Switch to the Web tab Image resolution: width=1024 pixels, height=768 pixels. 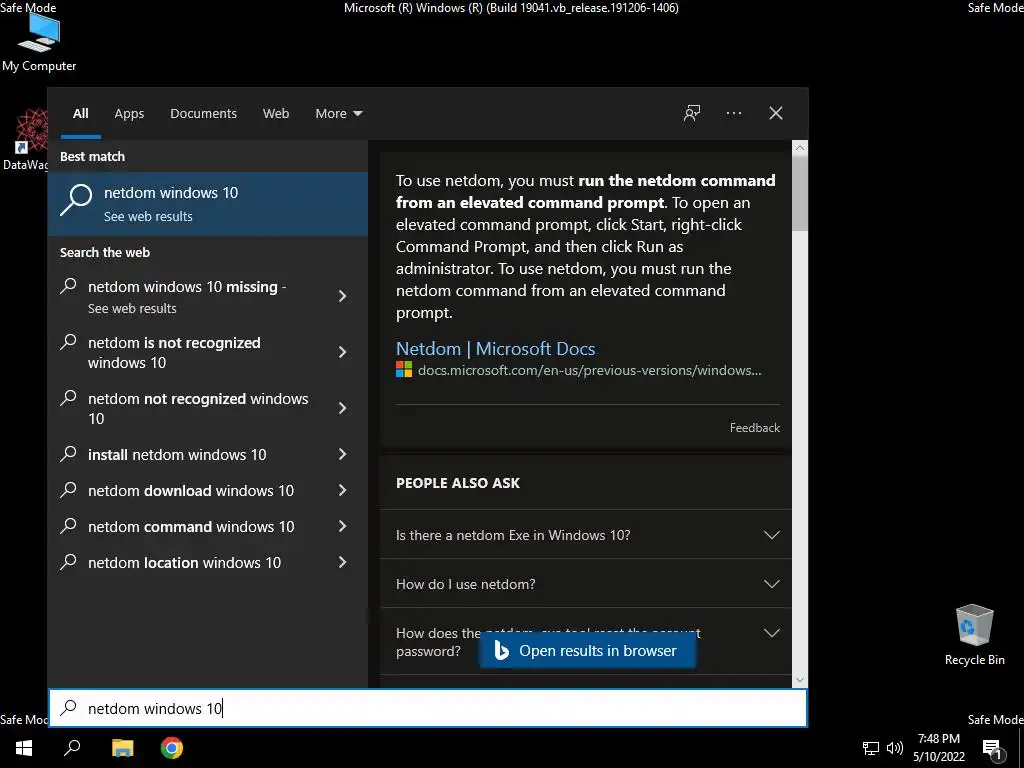[276, 114]
